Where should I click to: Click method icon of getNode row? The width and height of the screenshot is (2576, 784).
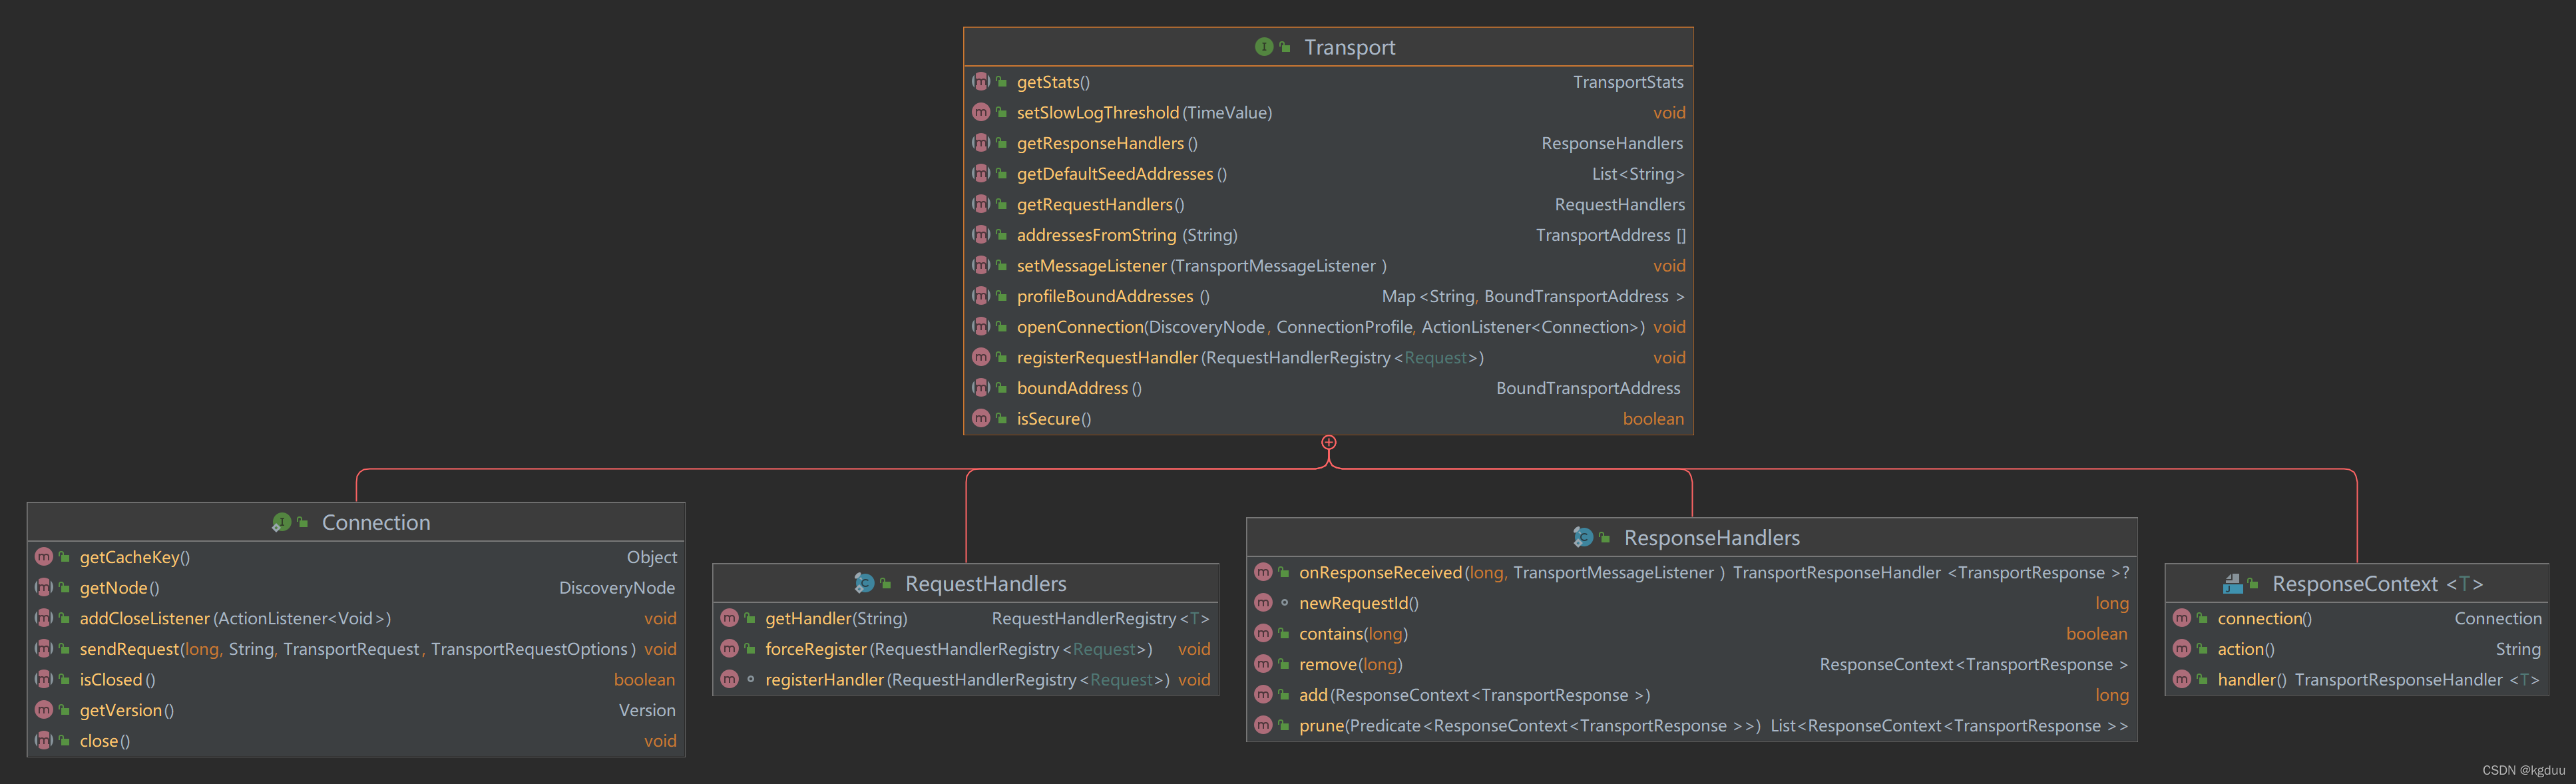tap(44, 588)
